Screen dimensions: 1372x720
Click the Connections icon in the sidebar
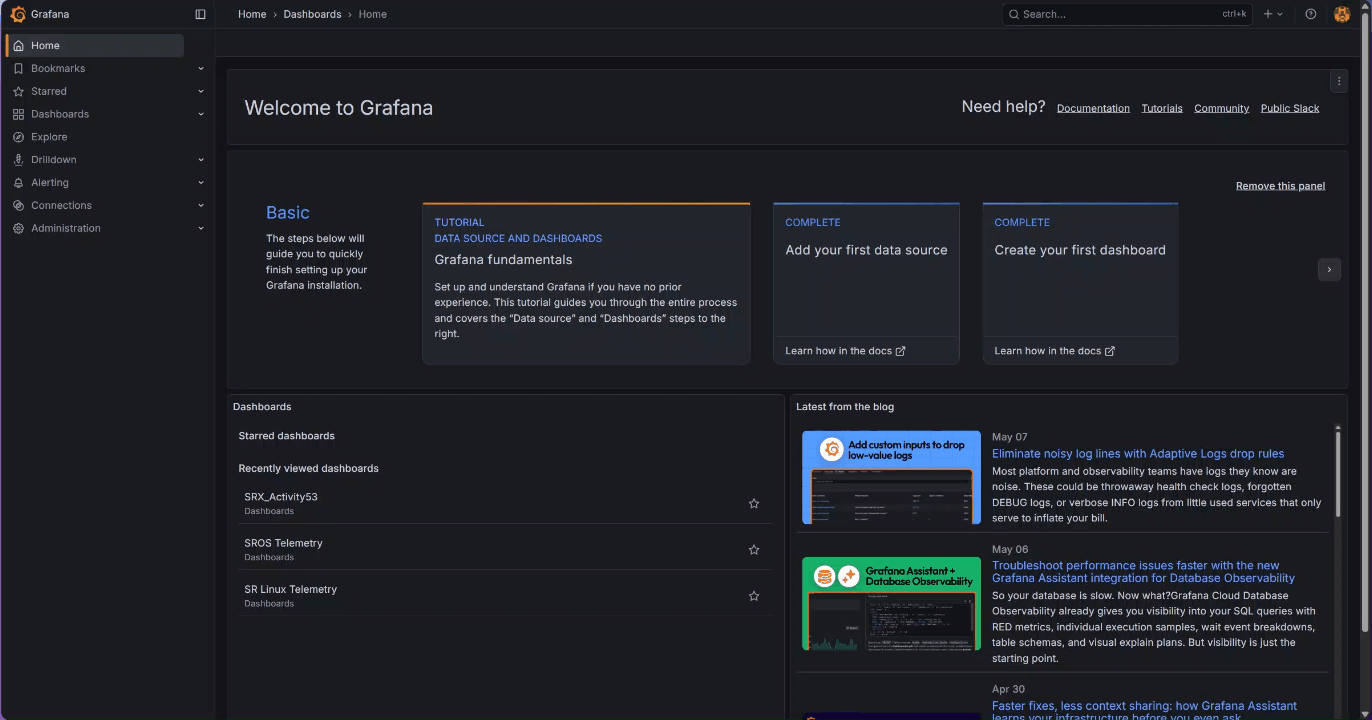point(19,206)
